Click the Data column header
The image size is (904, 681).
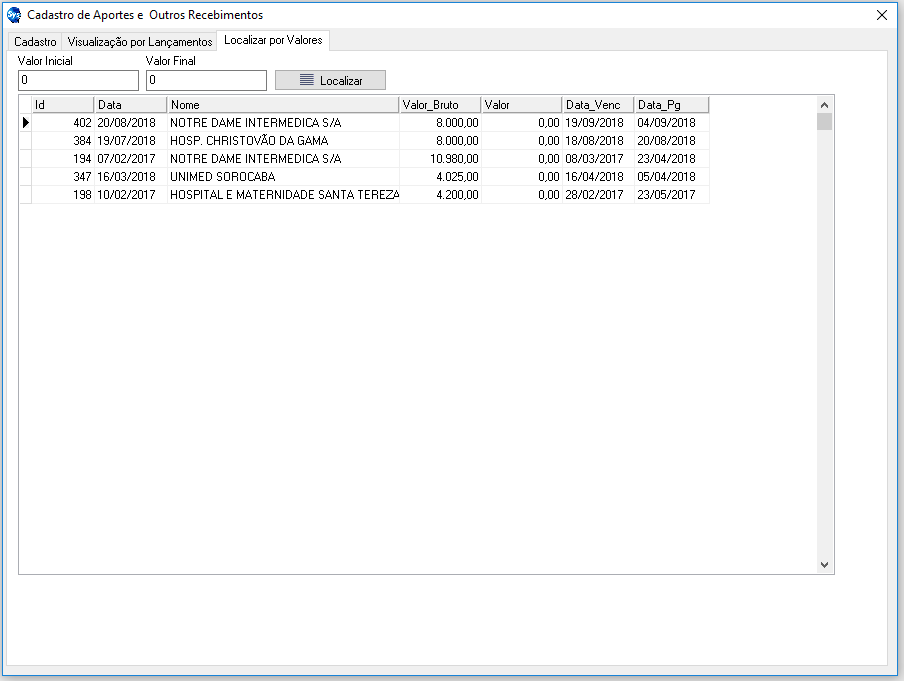click(130, 105)
